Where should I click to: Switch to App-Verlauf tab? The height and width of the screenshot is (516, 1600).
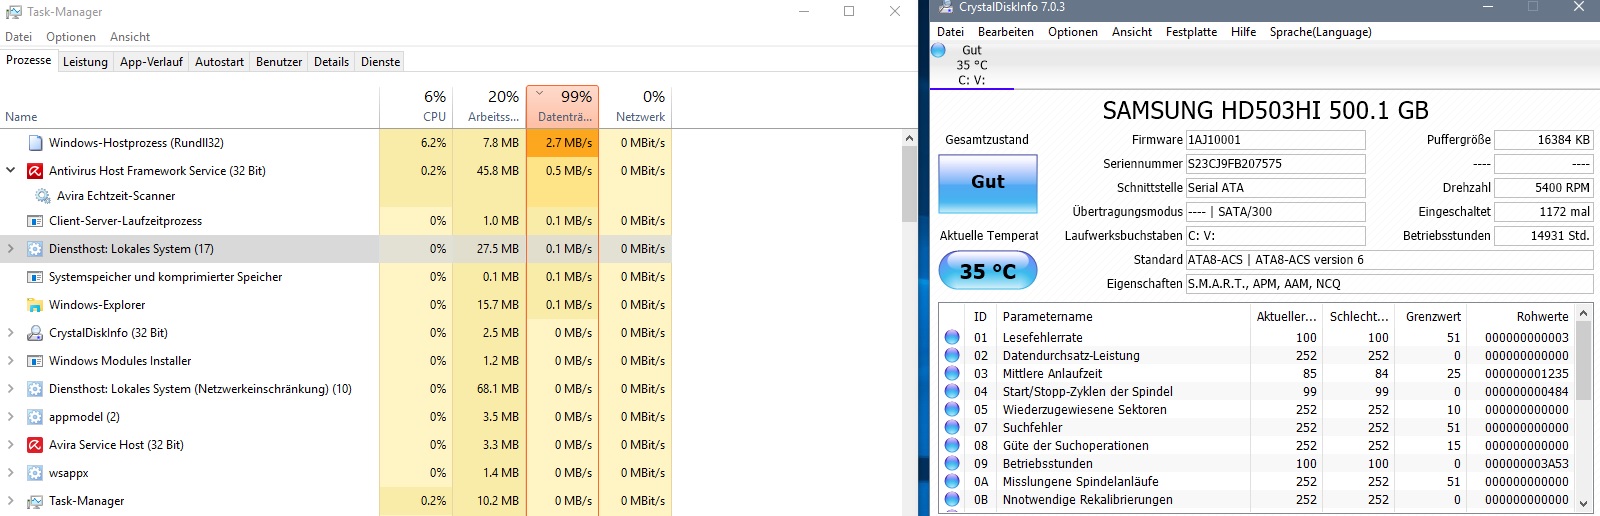[151, 62]
